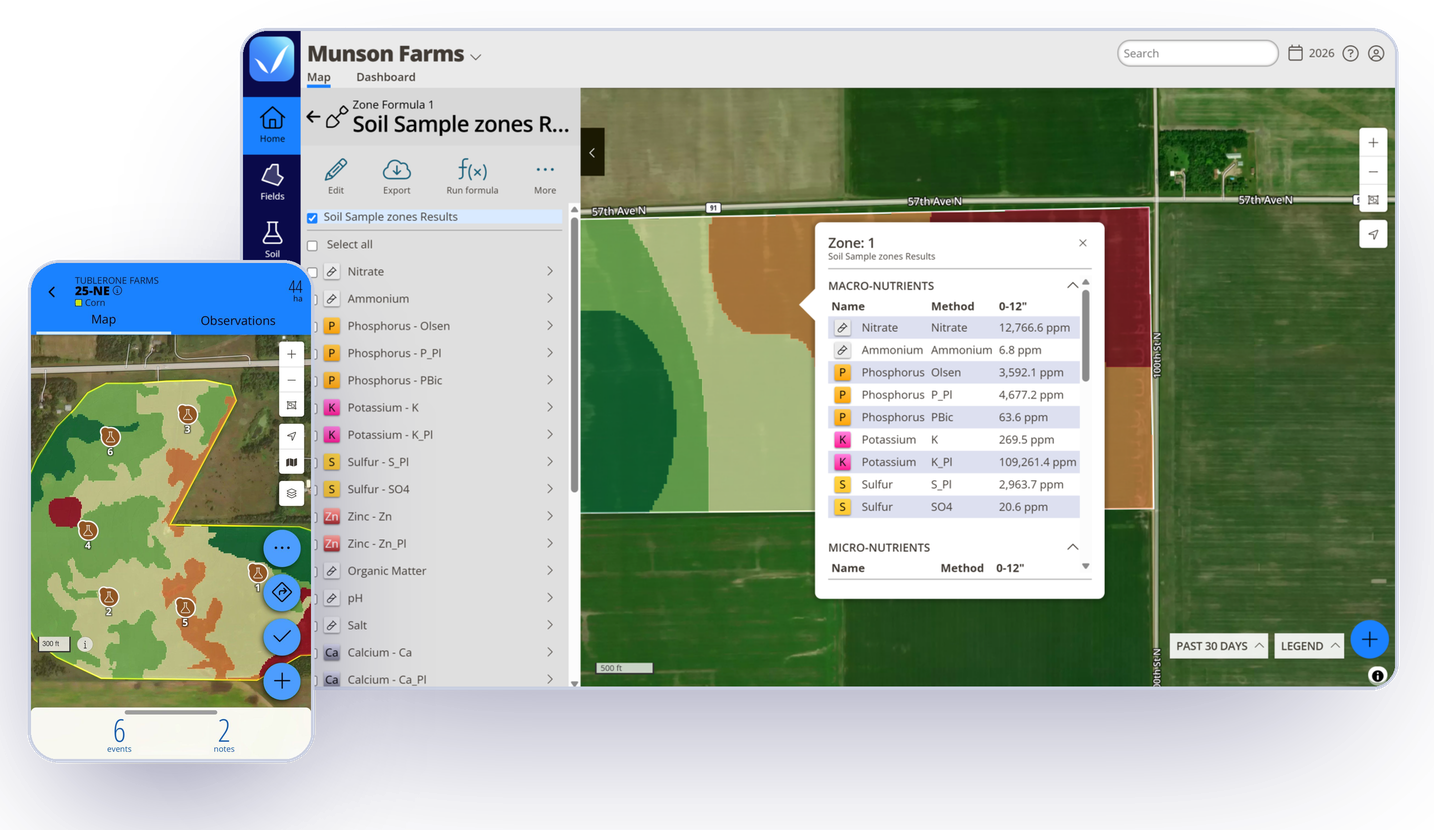Tap the blue checkmark button on mobile
Screen dimensions: 1434x830
pos(282,637)
